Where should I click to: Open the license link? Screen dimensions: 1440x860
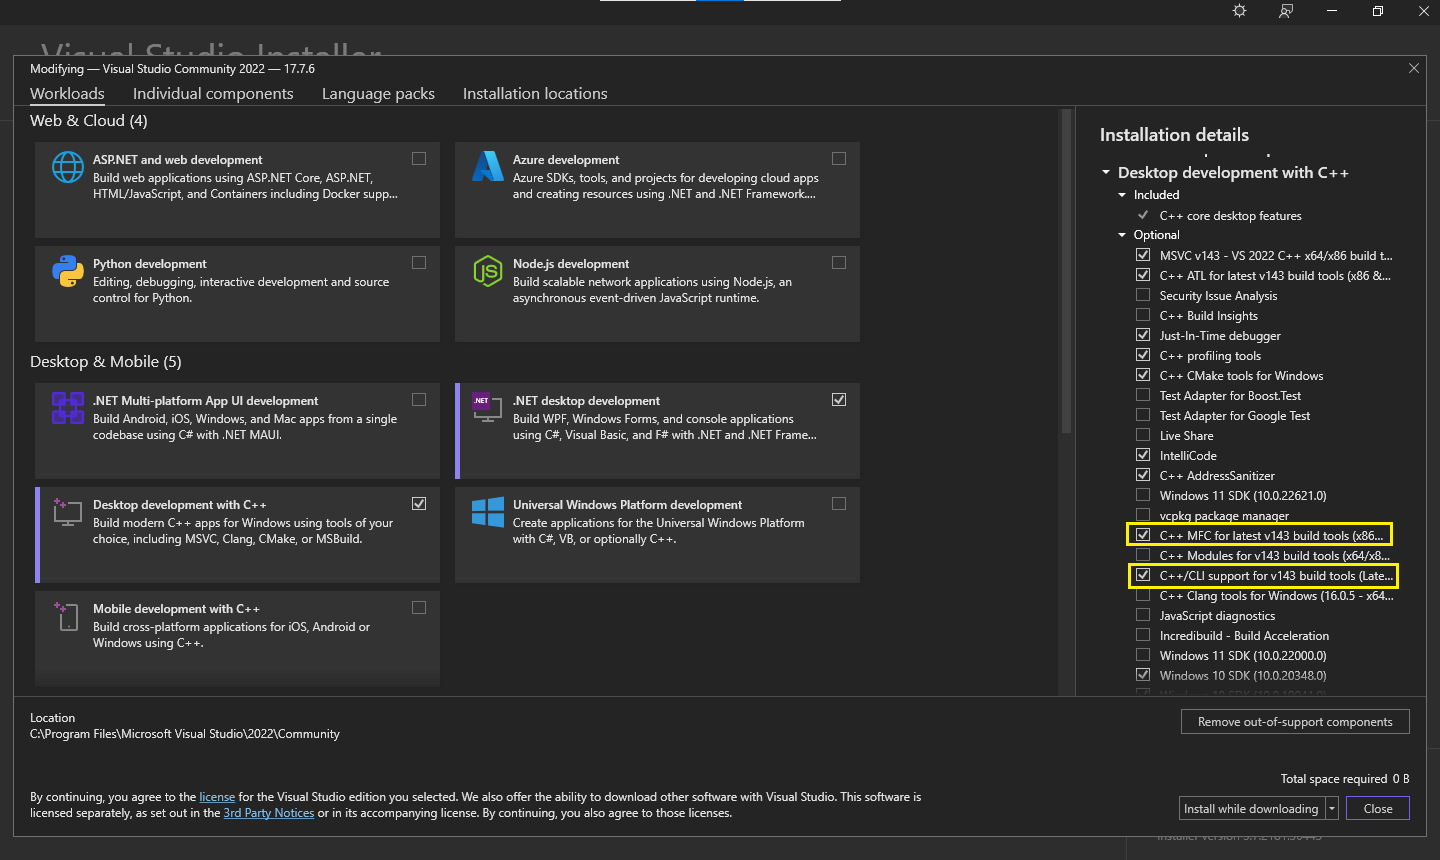coord(217,797)
